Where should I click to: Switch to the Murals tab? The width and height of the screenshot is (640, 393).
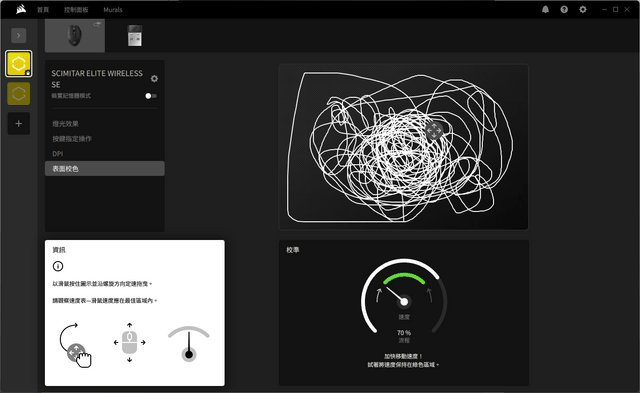click(x=113, y=10)
